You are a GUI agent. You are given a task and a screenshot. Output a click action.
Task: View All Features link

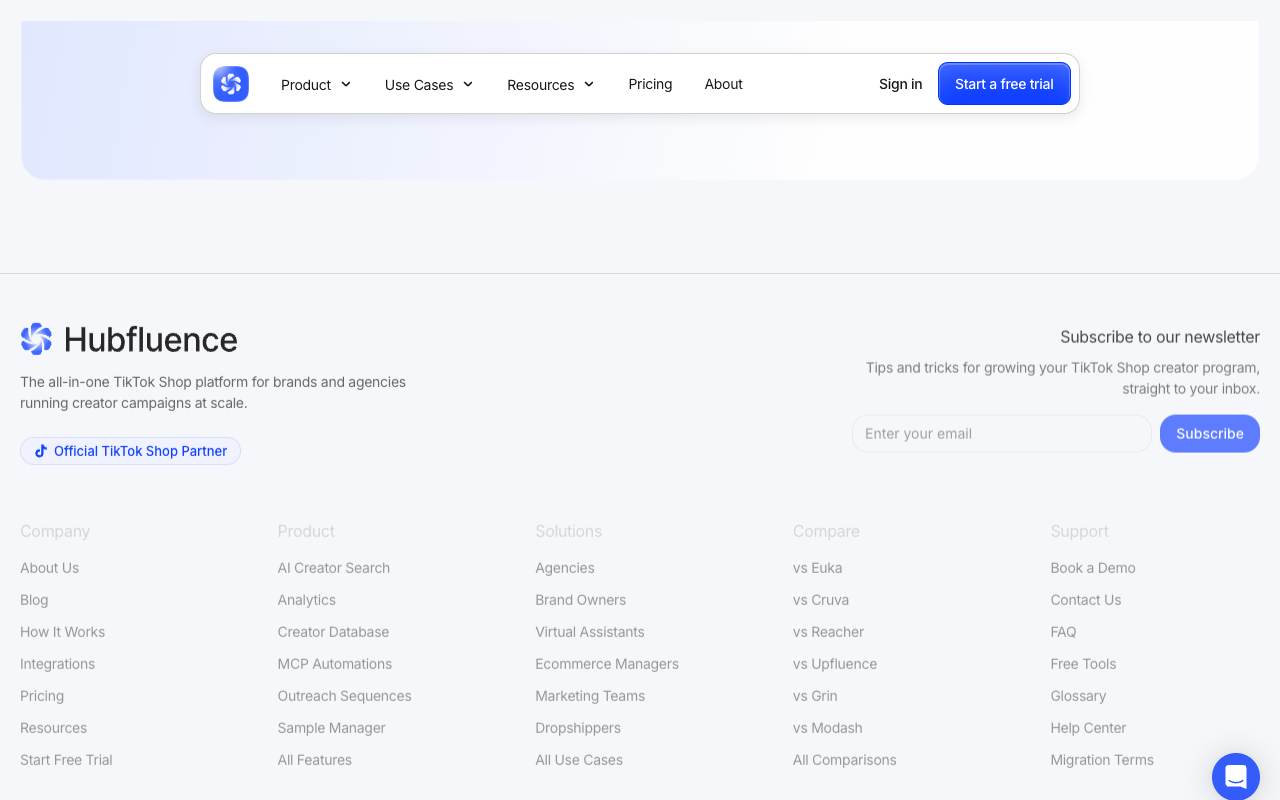(315, 760)
